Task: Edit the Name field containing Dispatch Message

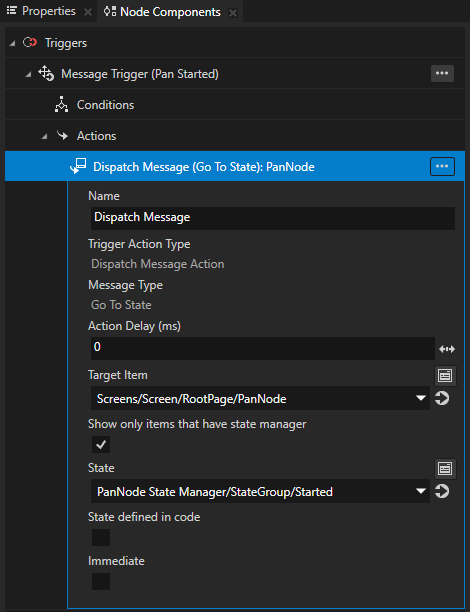Action: (x=273, y=218)
